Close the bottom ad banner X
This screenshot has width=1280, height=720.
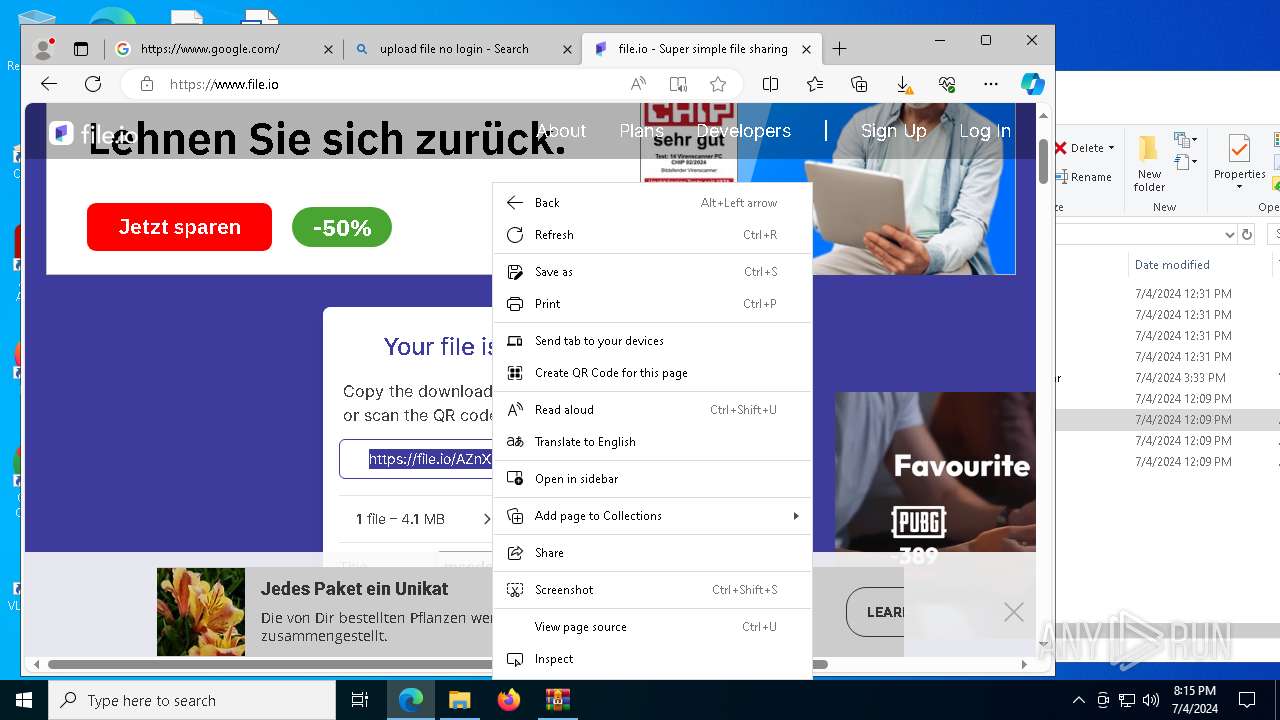(1014, 612)
